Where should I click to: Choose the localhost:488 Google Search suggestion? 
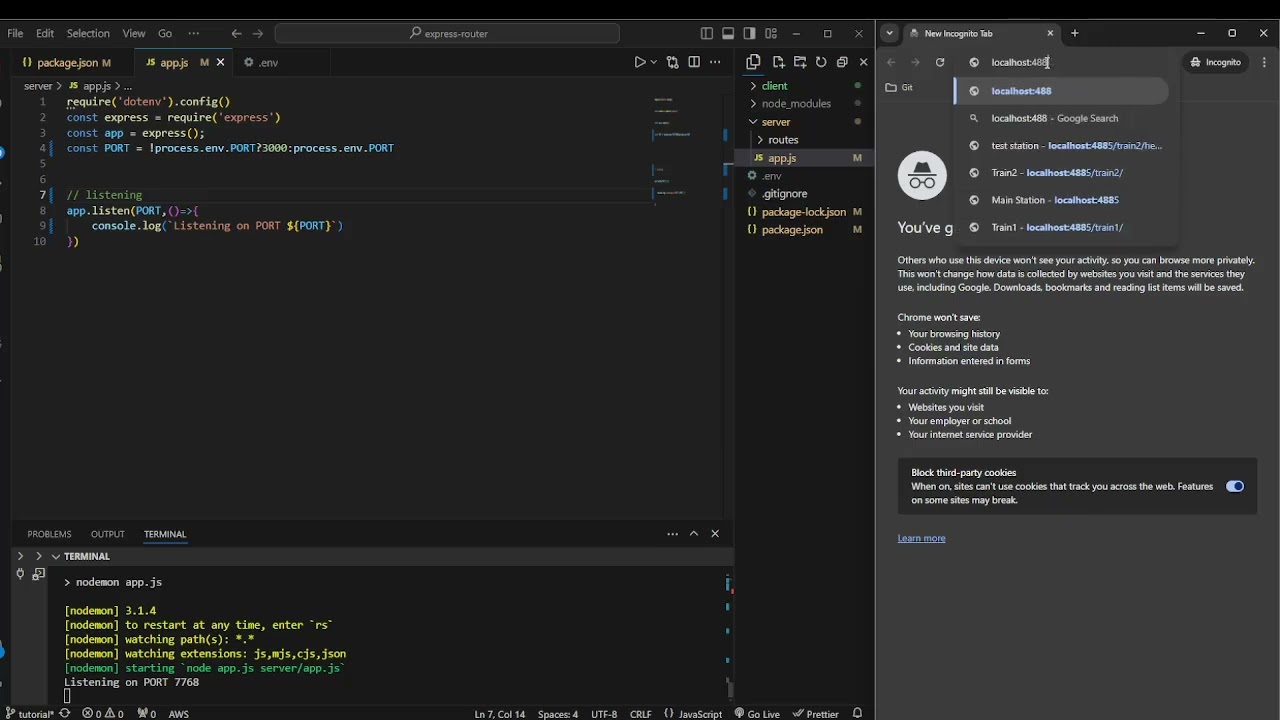[1060, 118]
